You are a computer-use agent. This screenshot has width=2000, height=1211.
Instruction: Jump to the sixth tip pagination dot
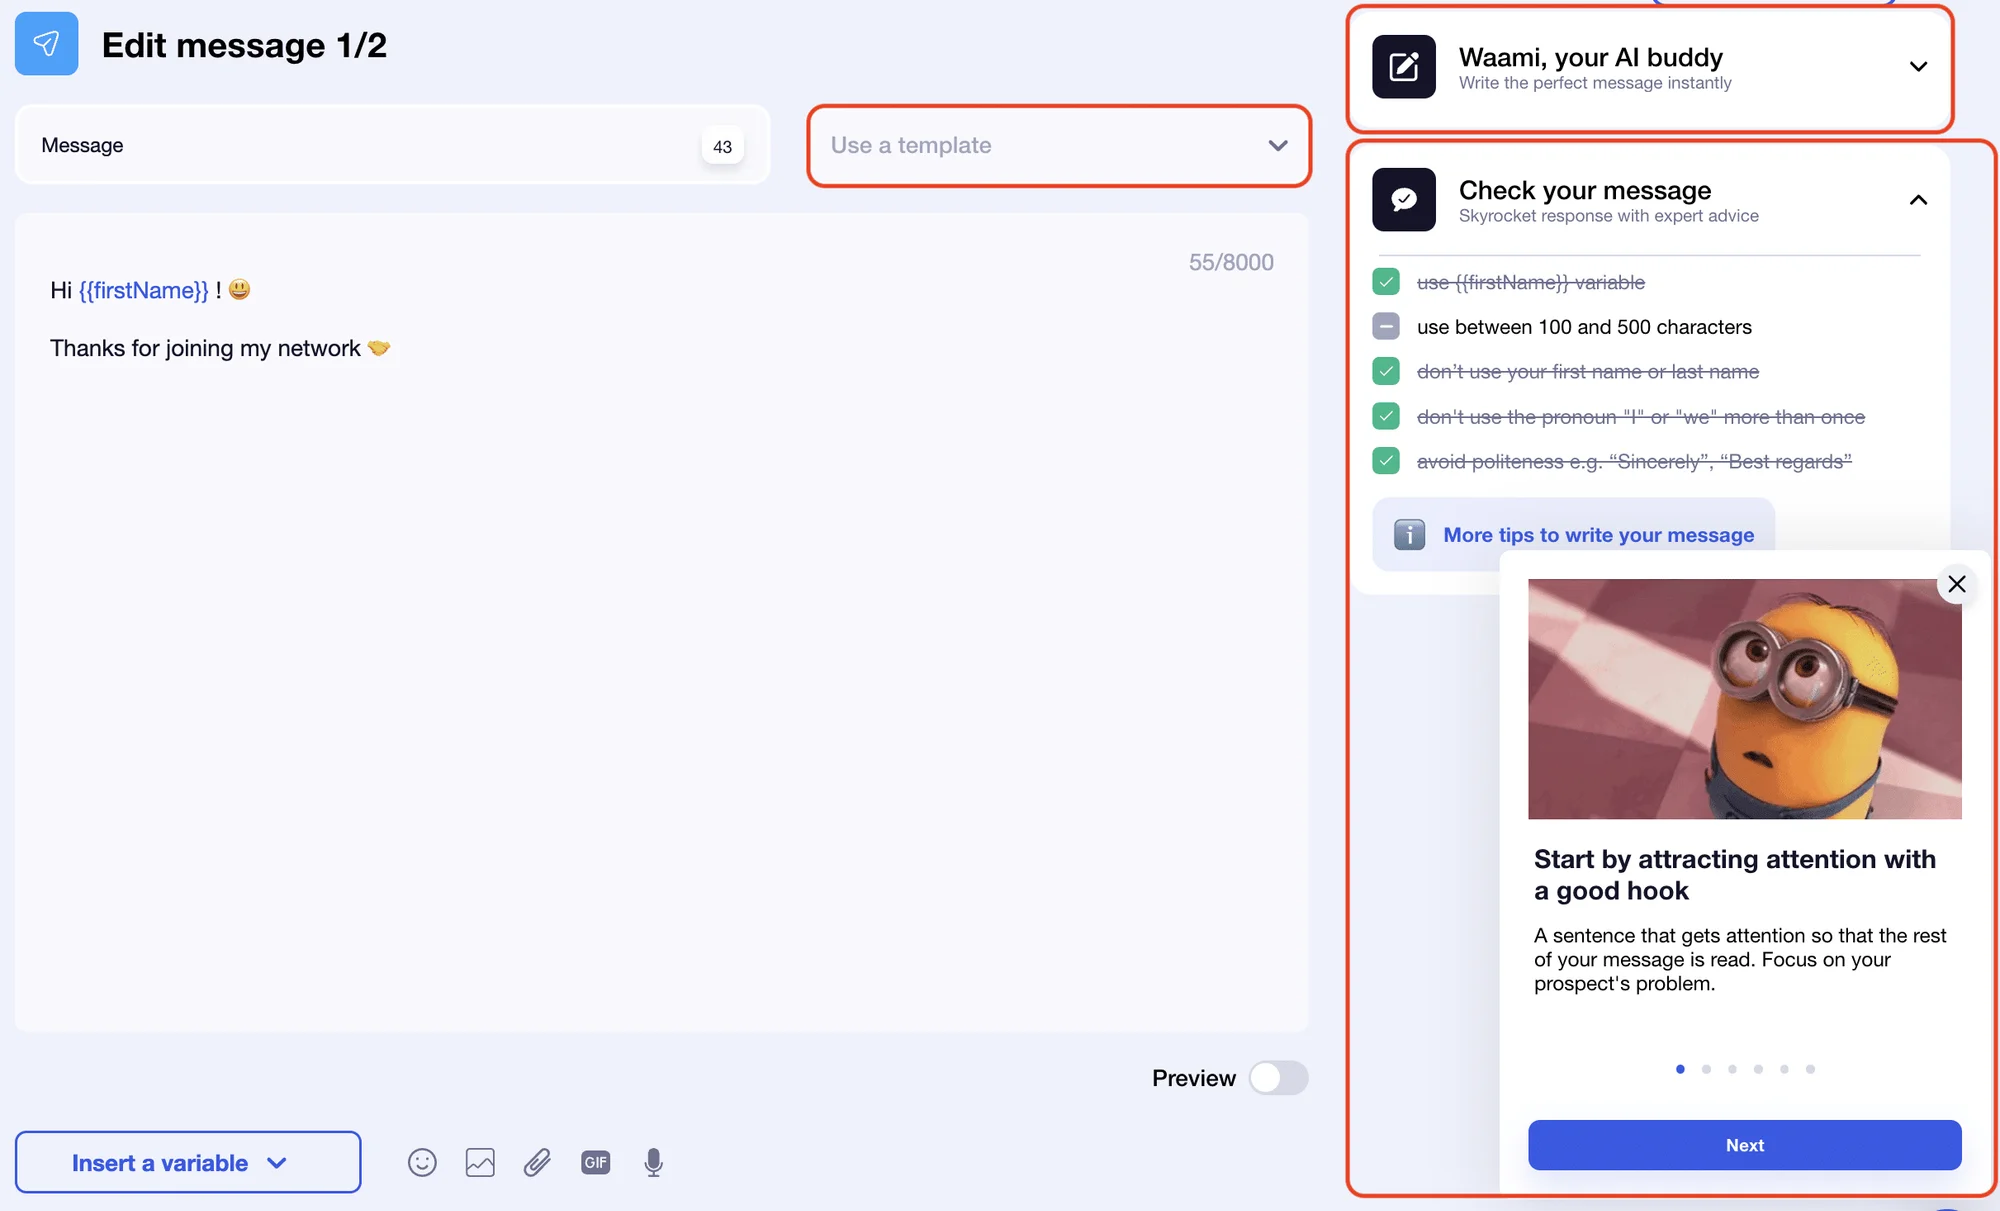1810,1069
